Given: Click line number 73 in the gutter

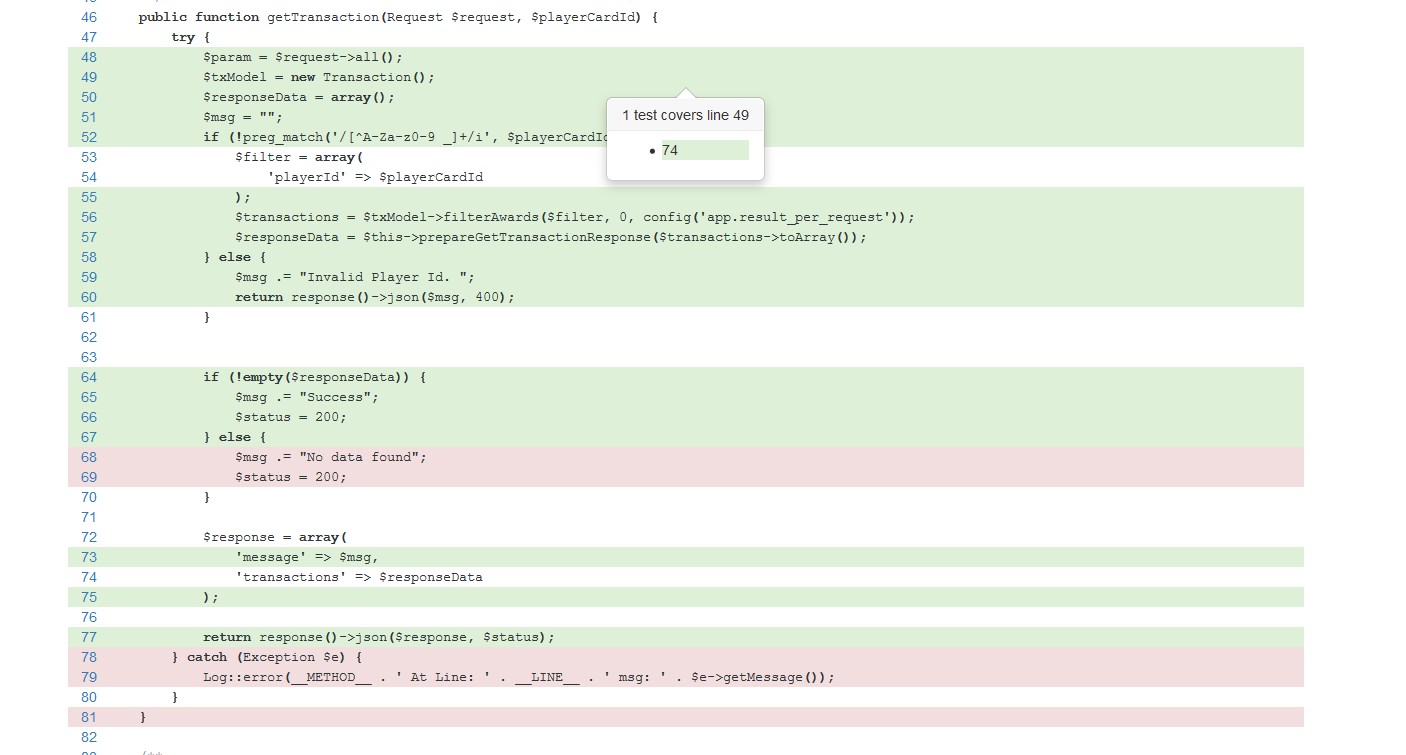Looking at the screenshot, I should [x=89, y=557].
